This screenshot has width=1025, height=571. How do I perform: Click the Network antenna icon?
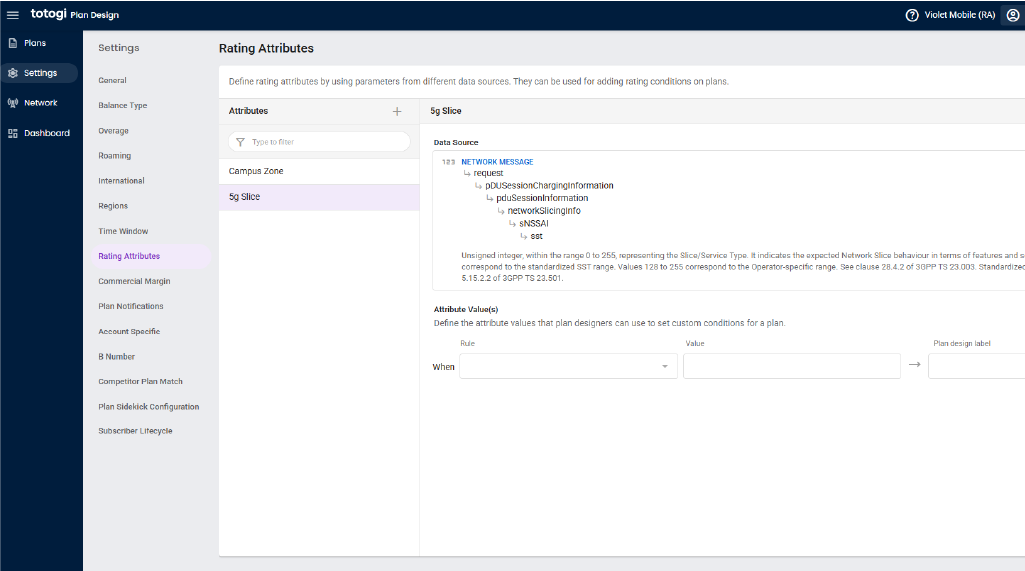[x=12, y=103]
